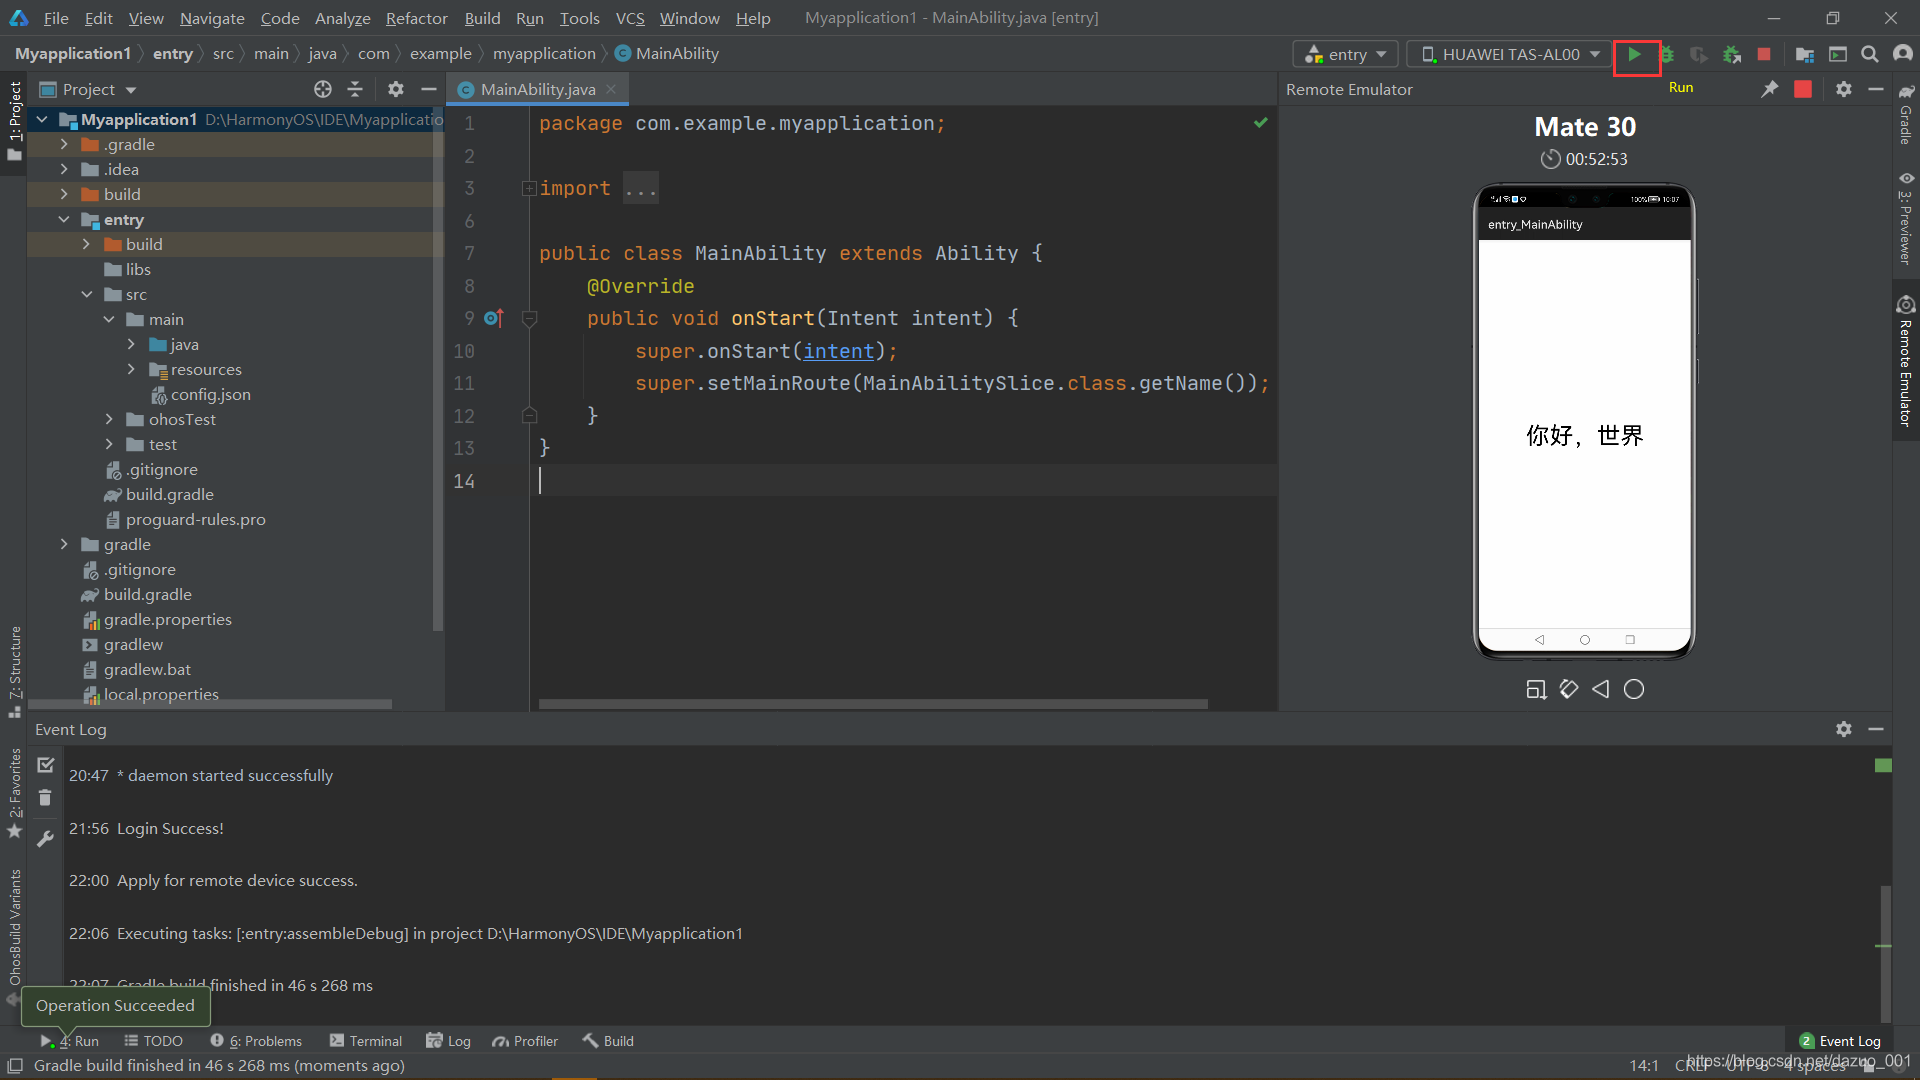
Task: Expand the .gradle folder
Action: 64,144
